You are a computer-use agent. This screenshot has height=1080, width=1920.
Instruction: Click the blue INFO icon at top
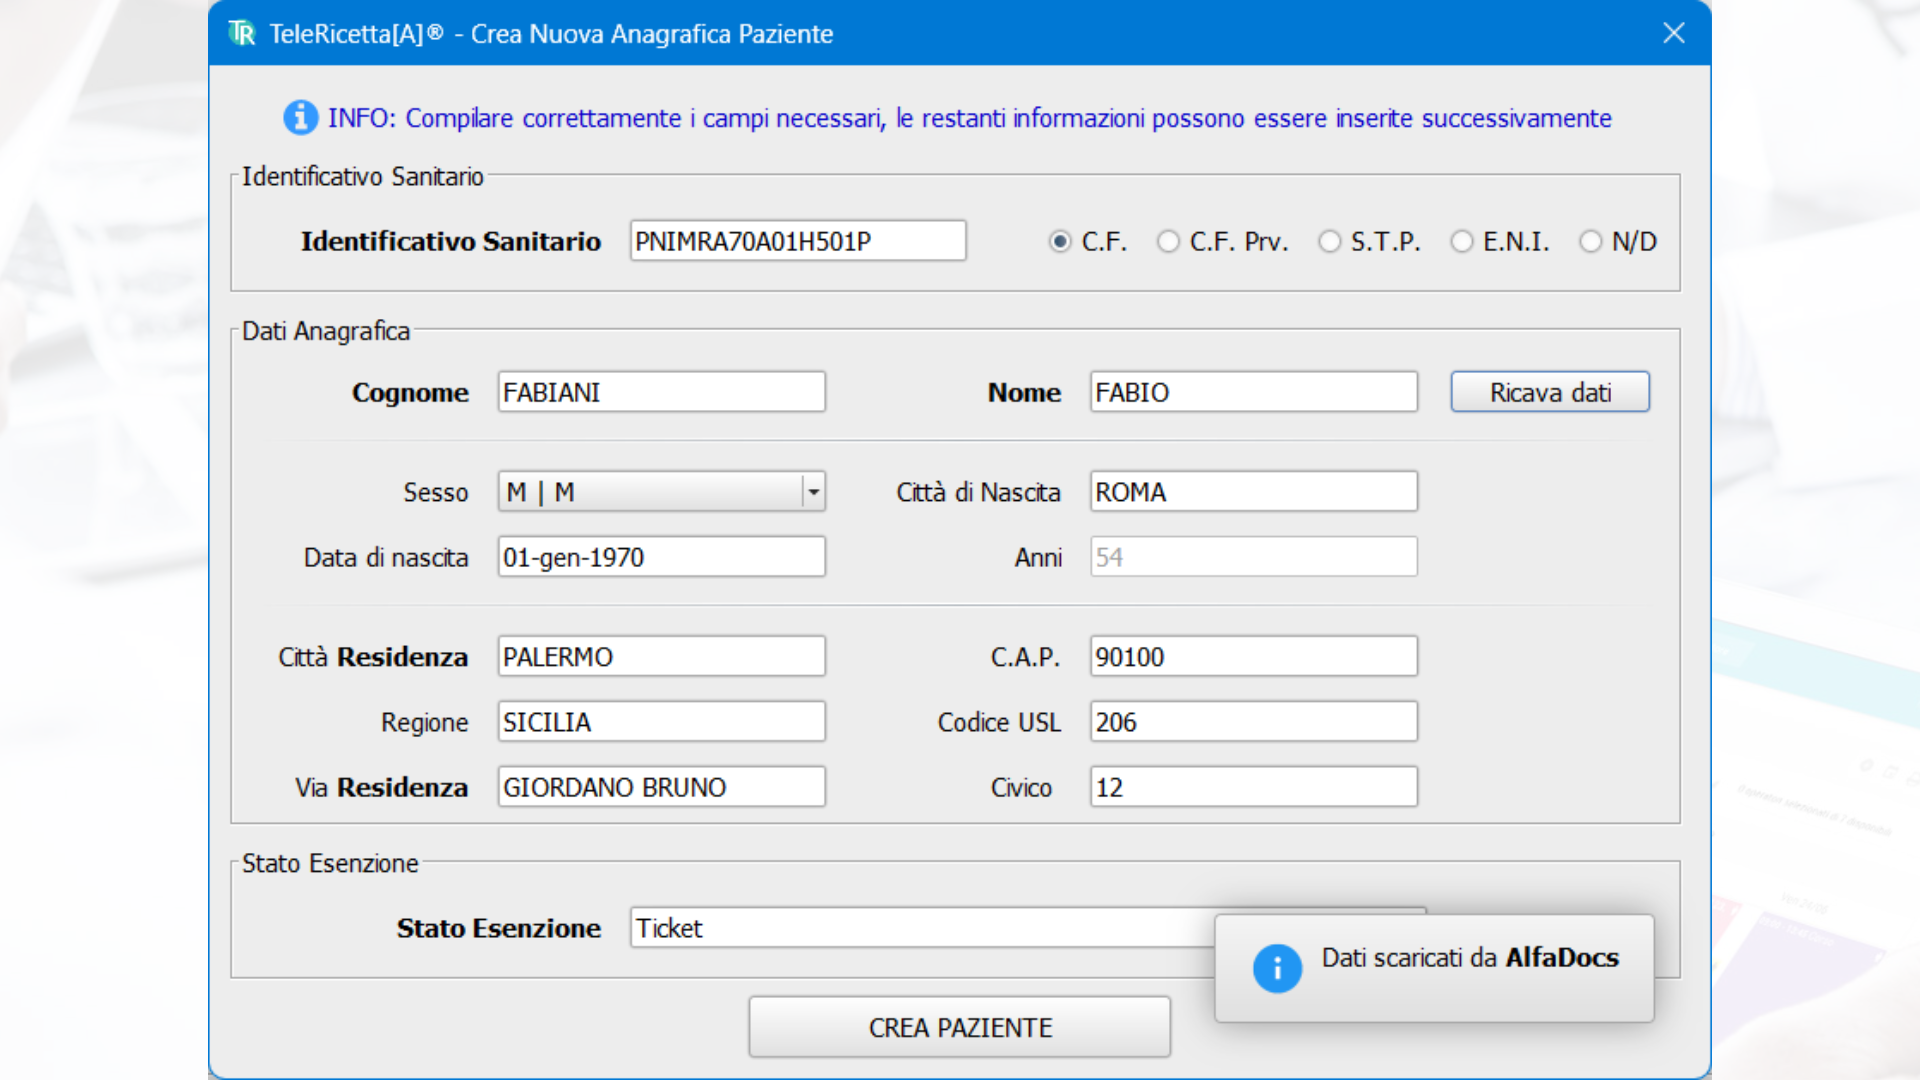pos(300,118)
